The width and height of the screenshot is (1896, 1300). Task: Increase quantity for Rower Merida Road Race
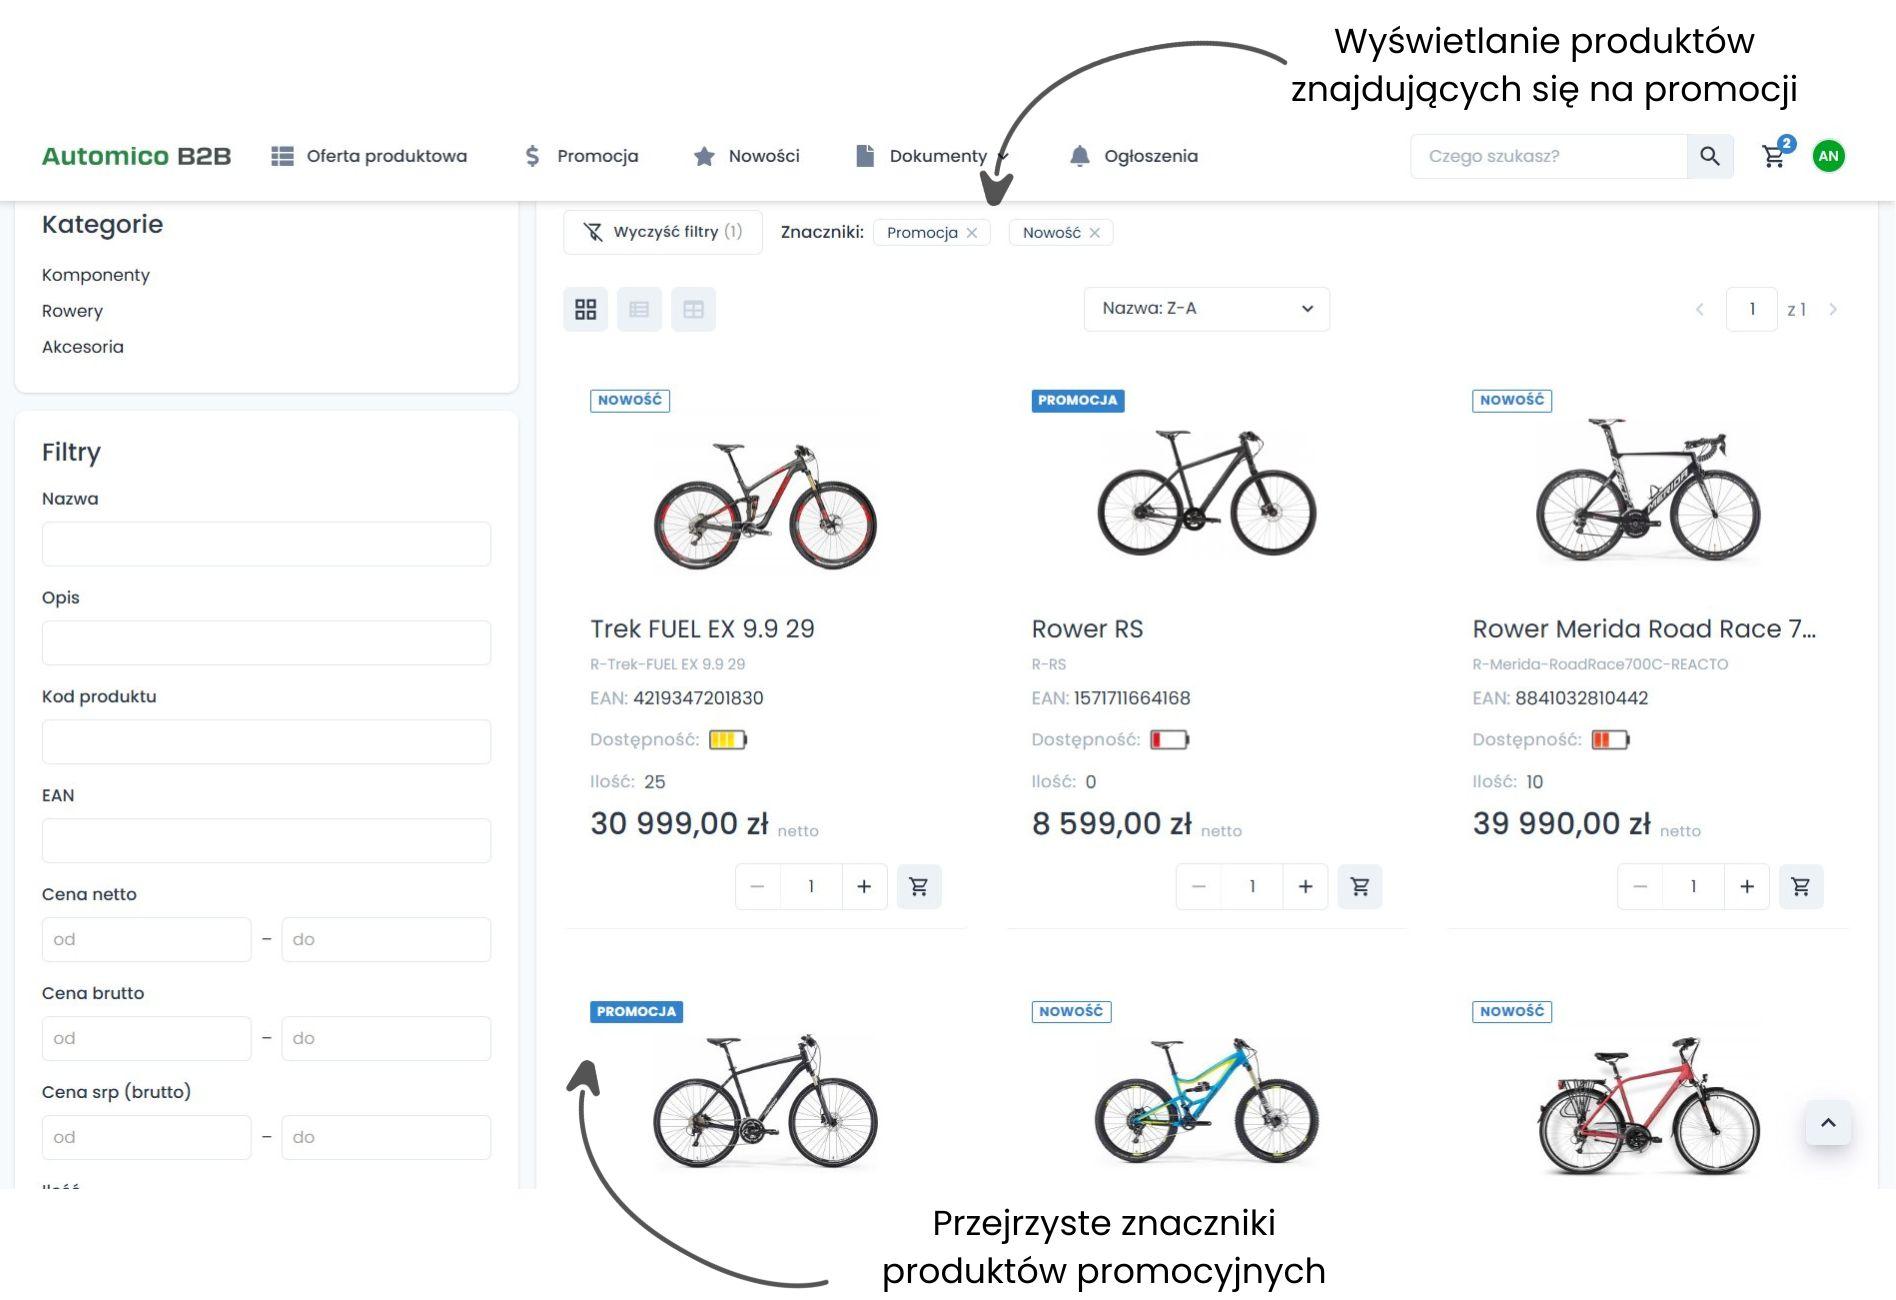click(1746, 886)
